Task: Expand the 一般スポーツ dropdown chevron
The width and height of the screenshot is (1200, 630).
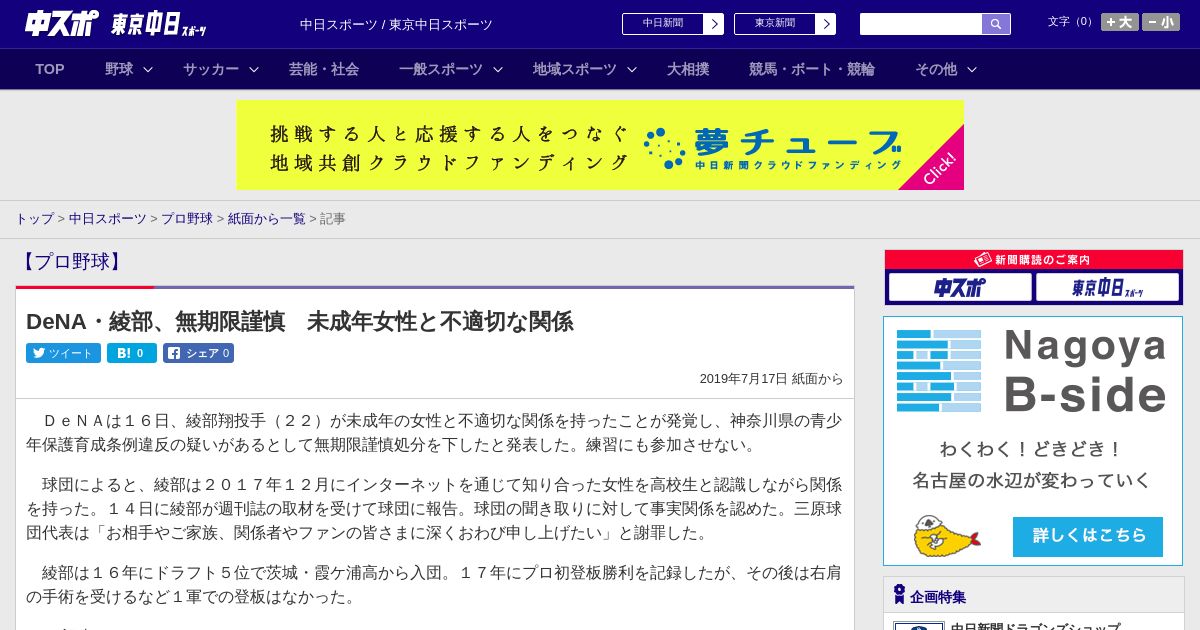Action: pyautogui.click(x=498, y=69)
